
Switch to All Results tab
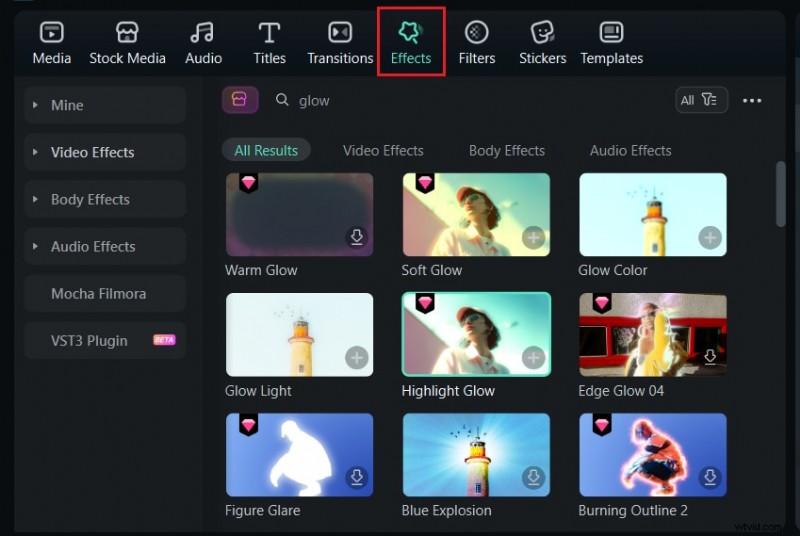pyautogui.click(x=266, y=150)
